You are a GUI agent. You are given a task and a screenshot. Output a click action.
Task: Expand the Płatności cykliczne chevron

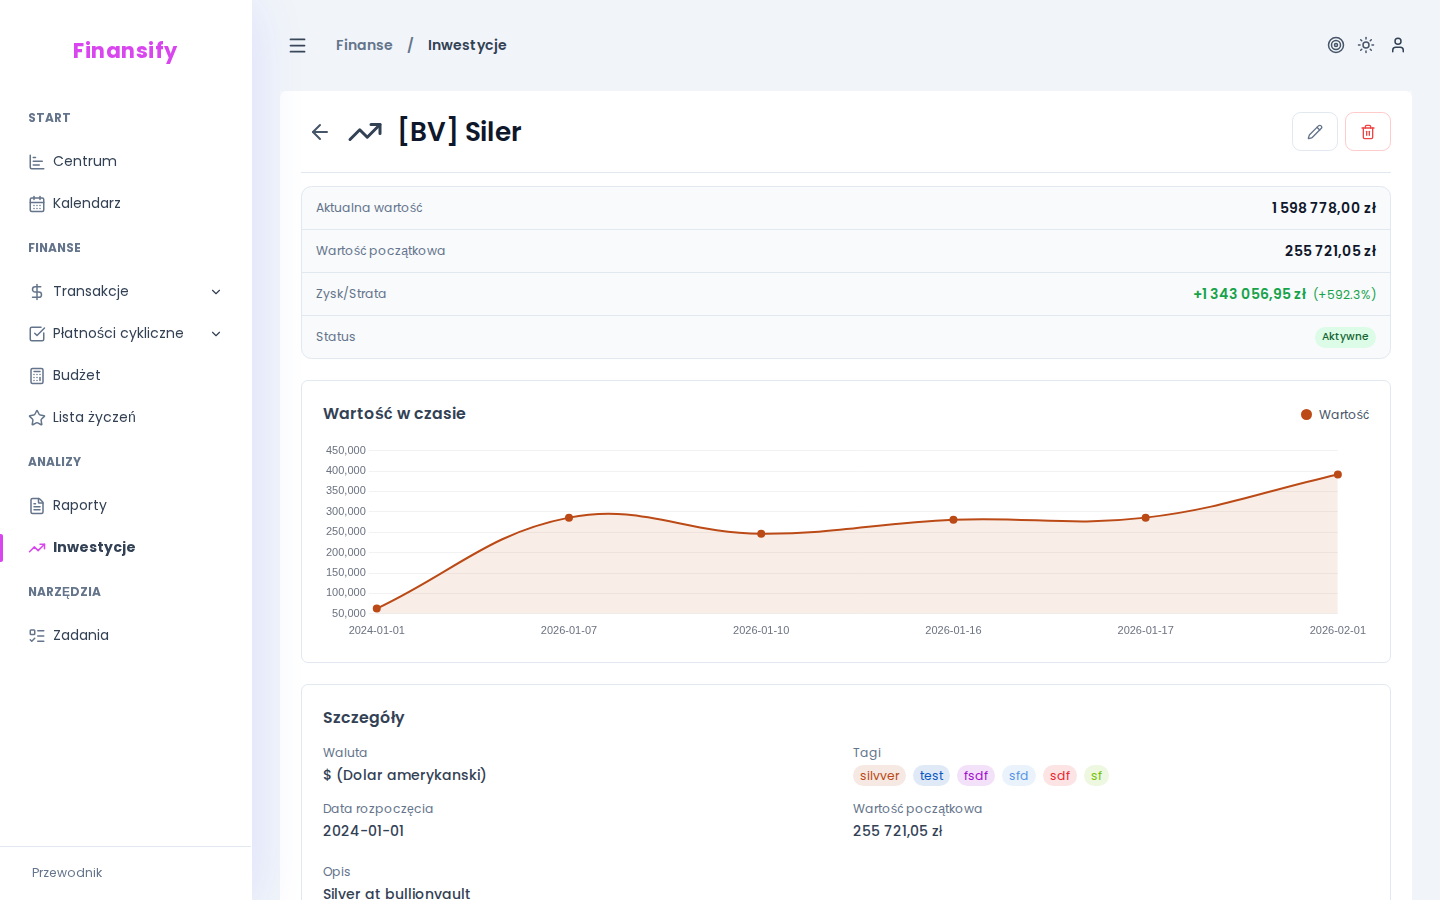[x=216, y=334]
